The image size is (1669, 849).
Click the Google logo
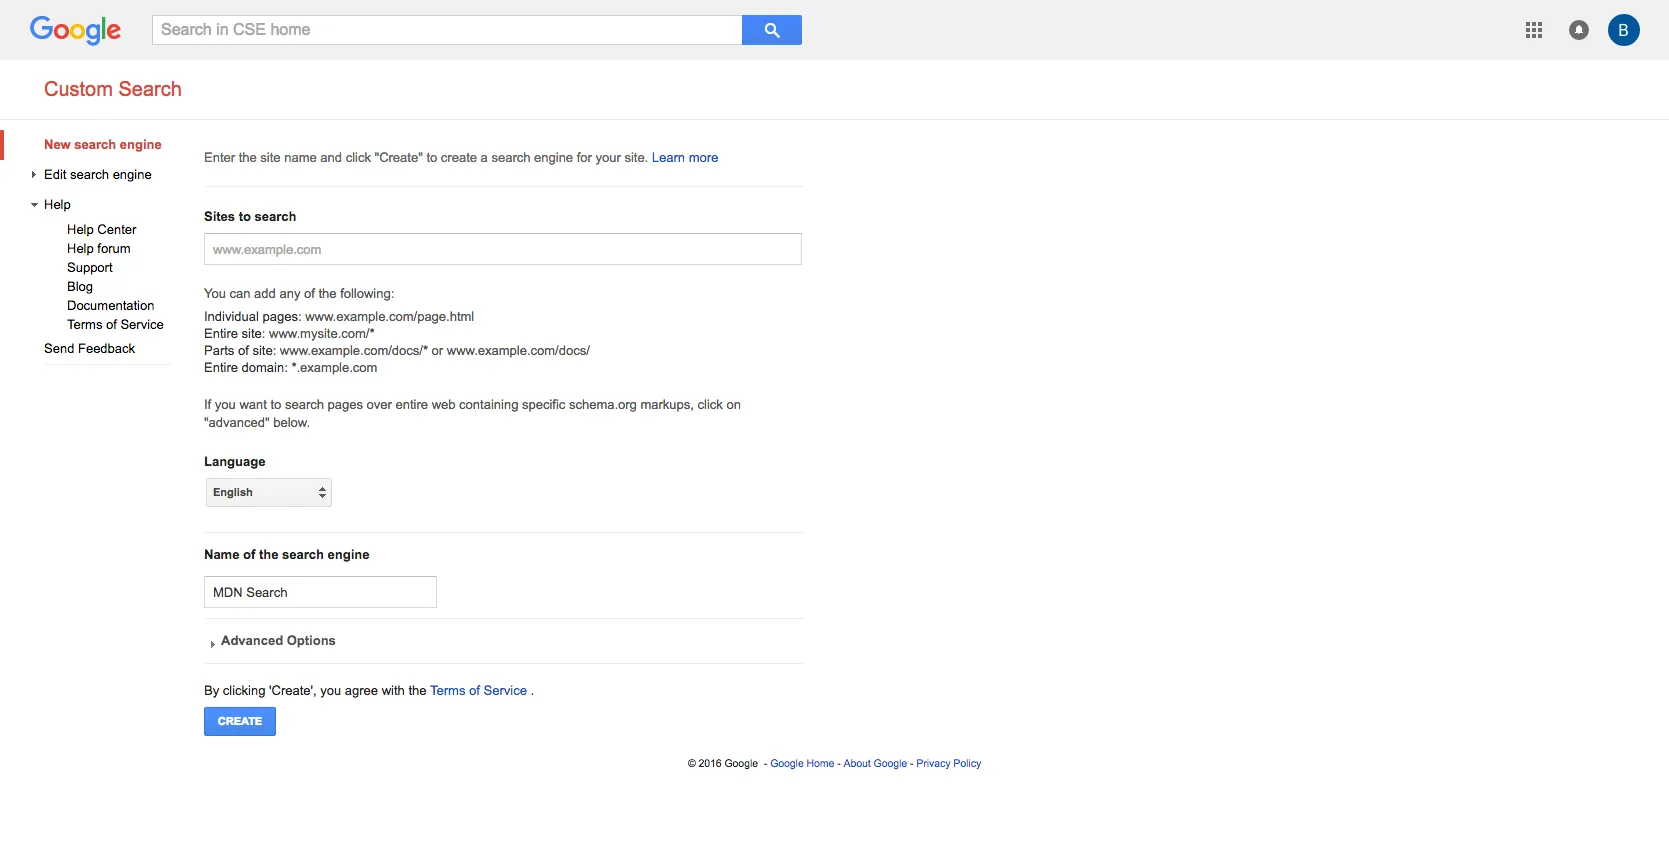tap(75, 30)
